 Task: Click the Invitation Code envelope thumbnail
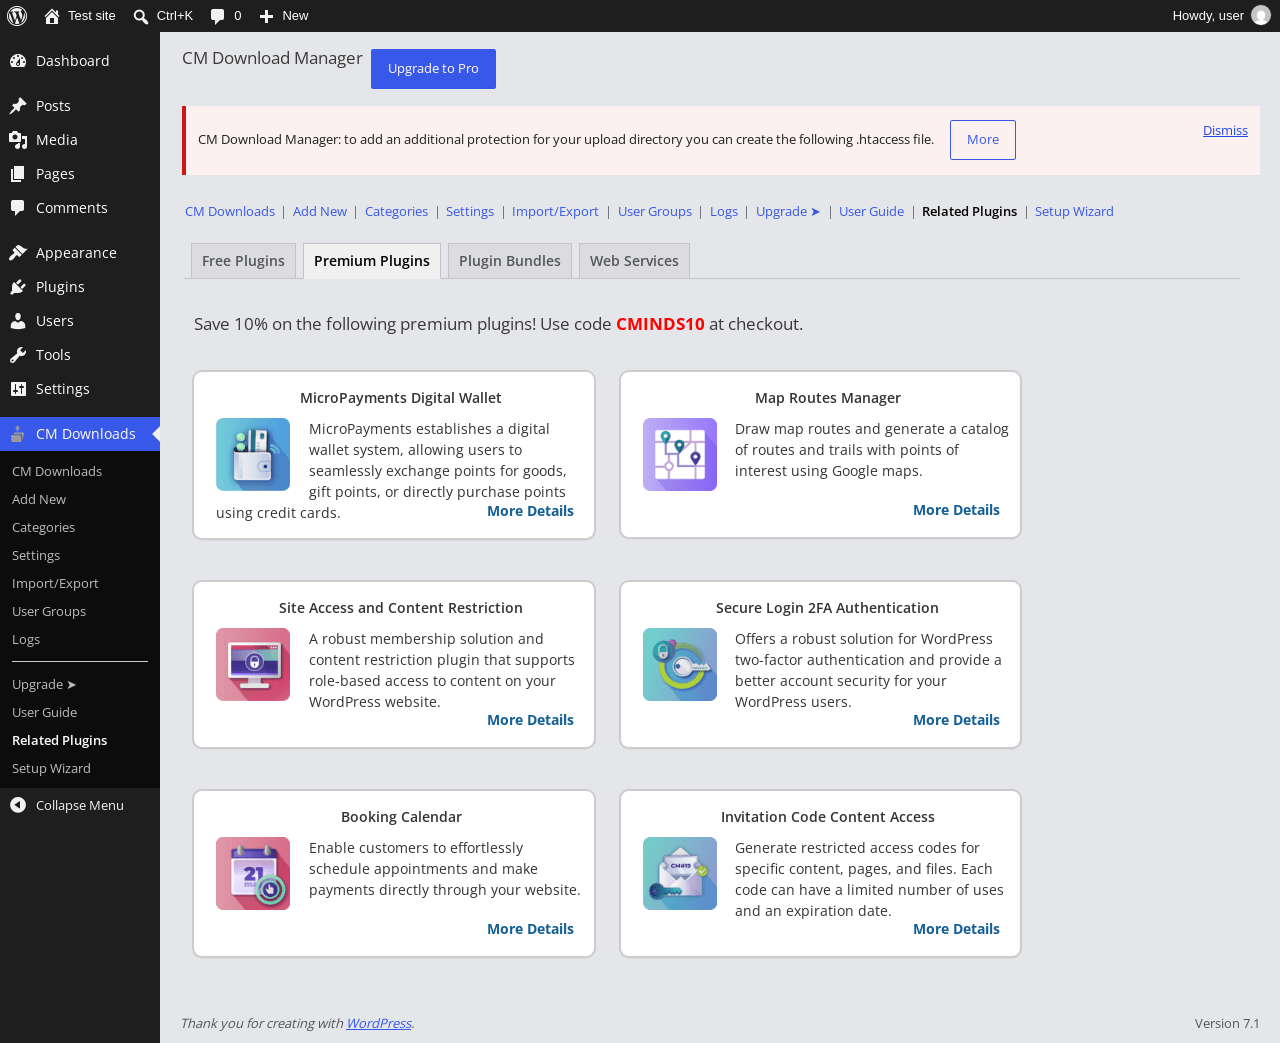[680, 873]
